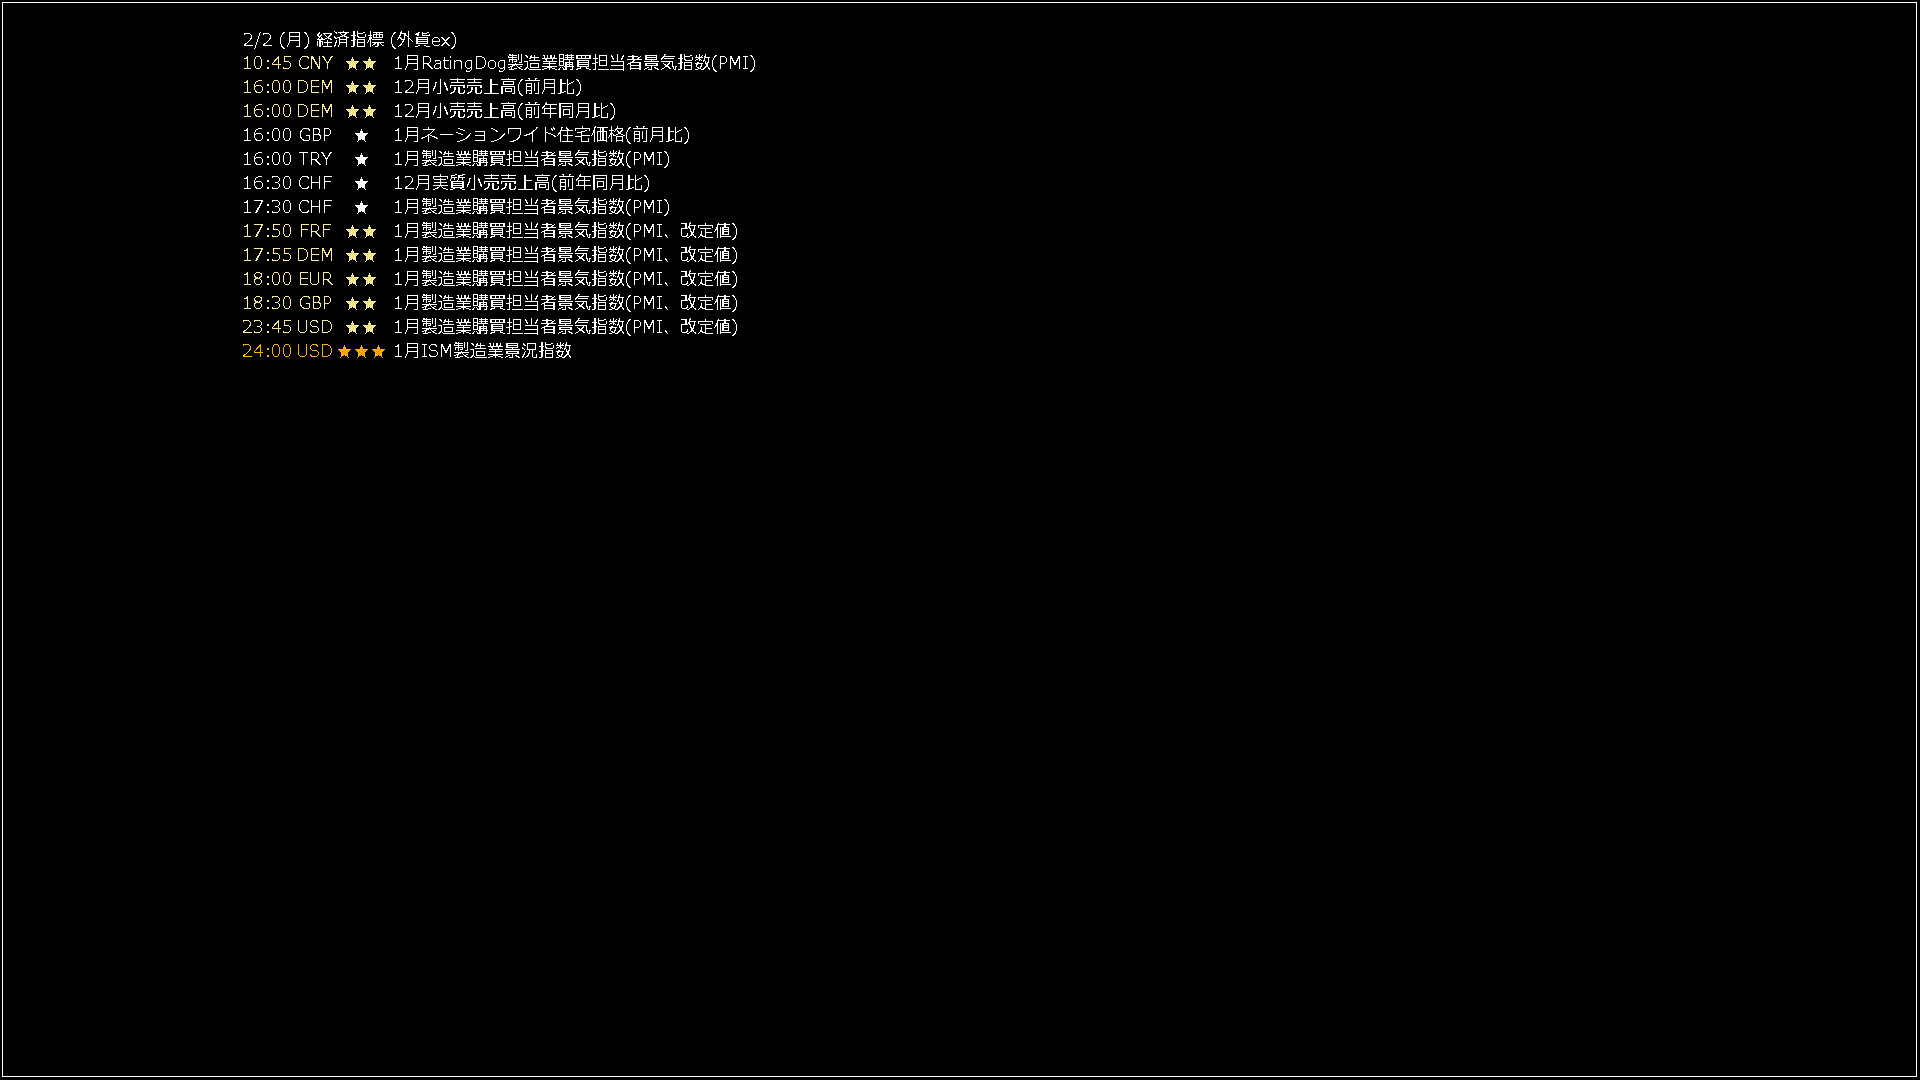Click single star icon on 16:00 GBP row
This screenshot has width=1920, height=1080.
[362, 135]
